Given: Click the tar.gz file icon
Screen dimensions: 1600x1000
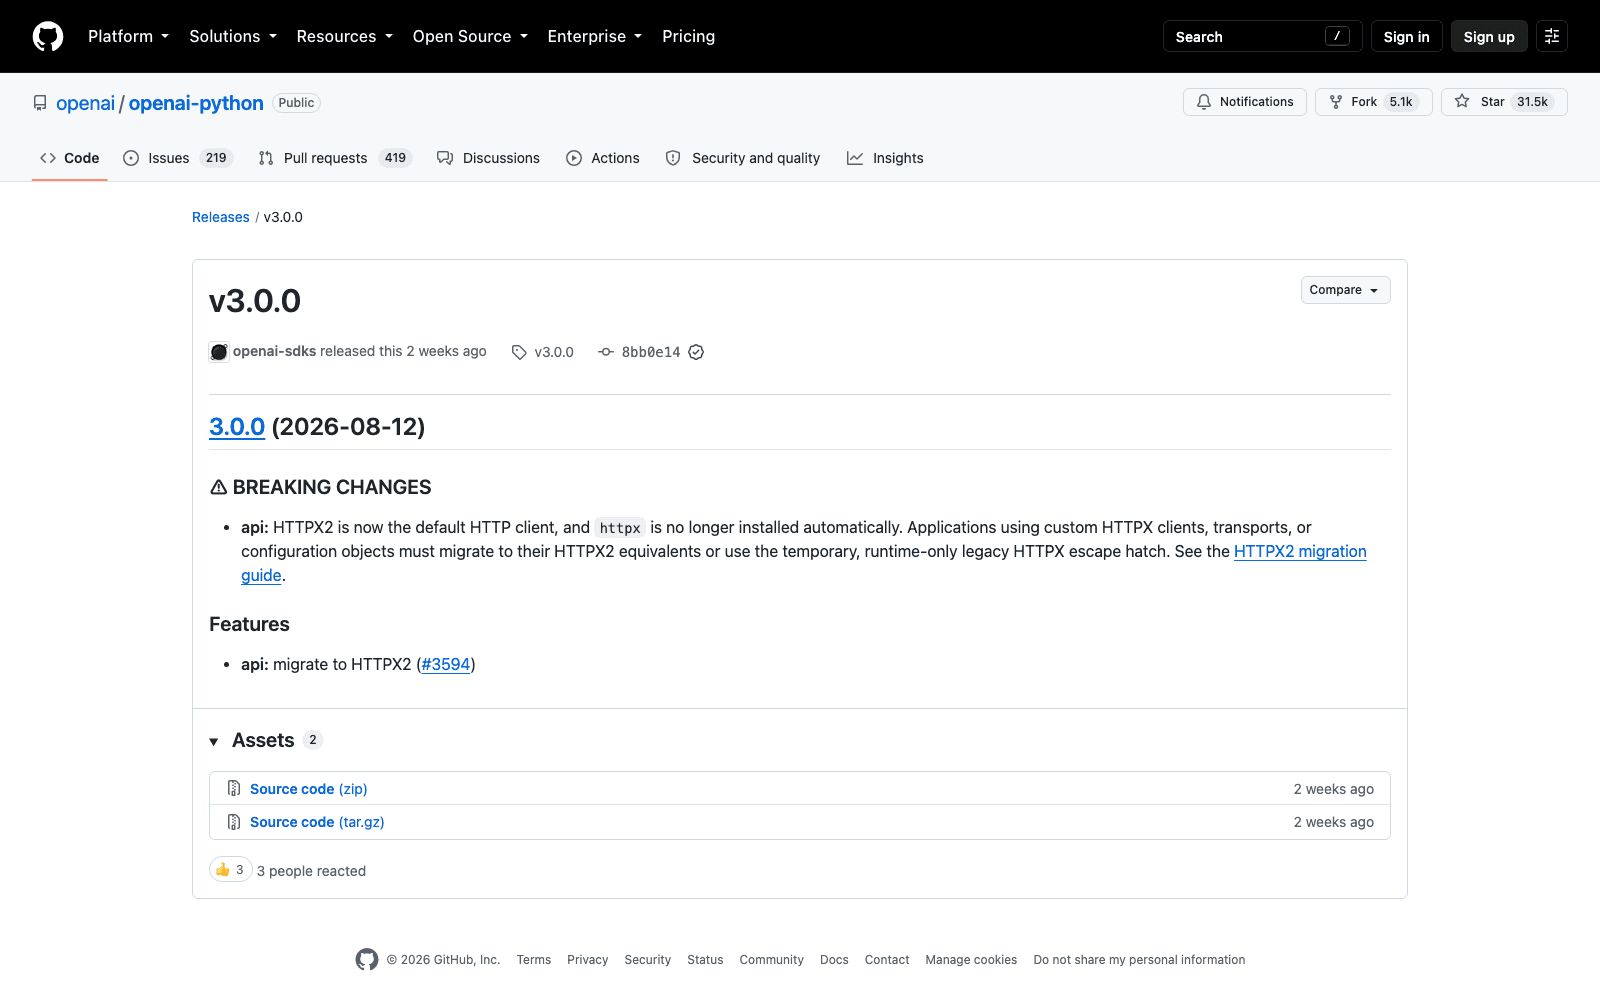Looking at the screenshot, I should click(x=234, y=822).
